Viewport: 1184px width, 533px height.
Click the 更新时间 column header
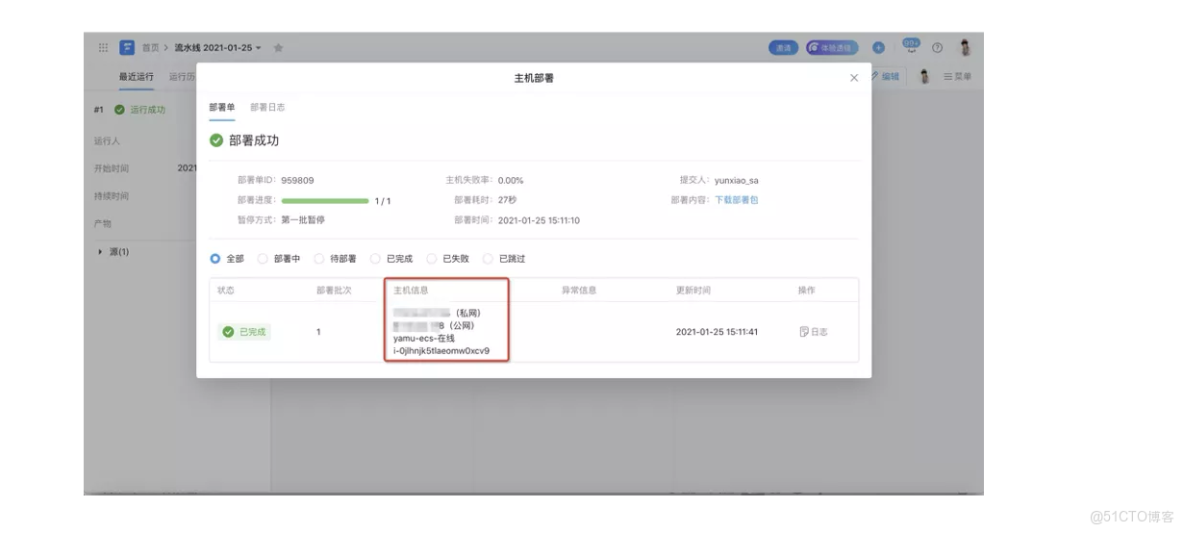[x=693, y=290]
